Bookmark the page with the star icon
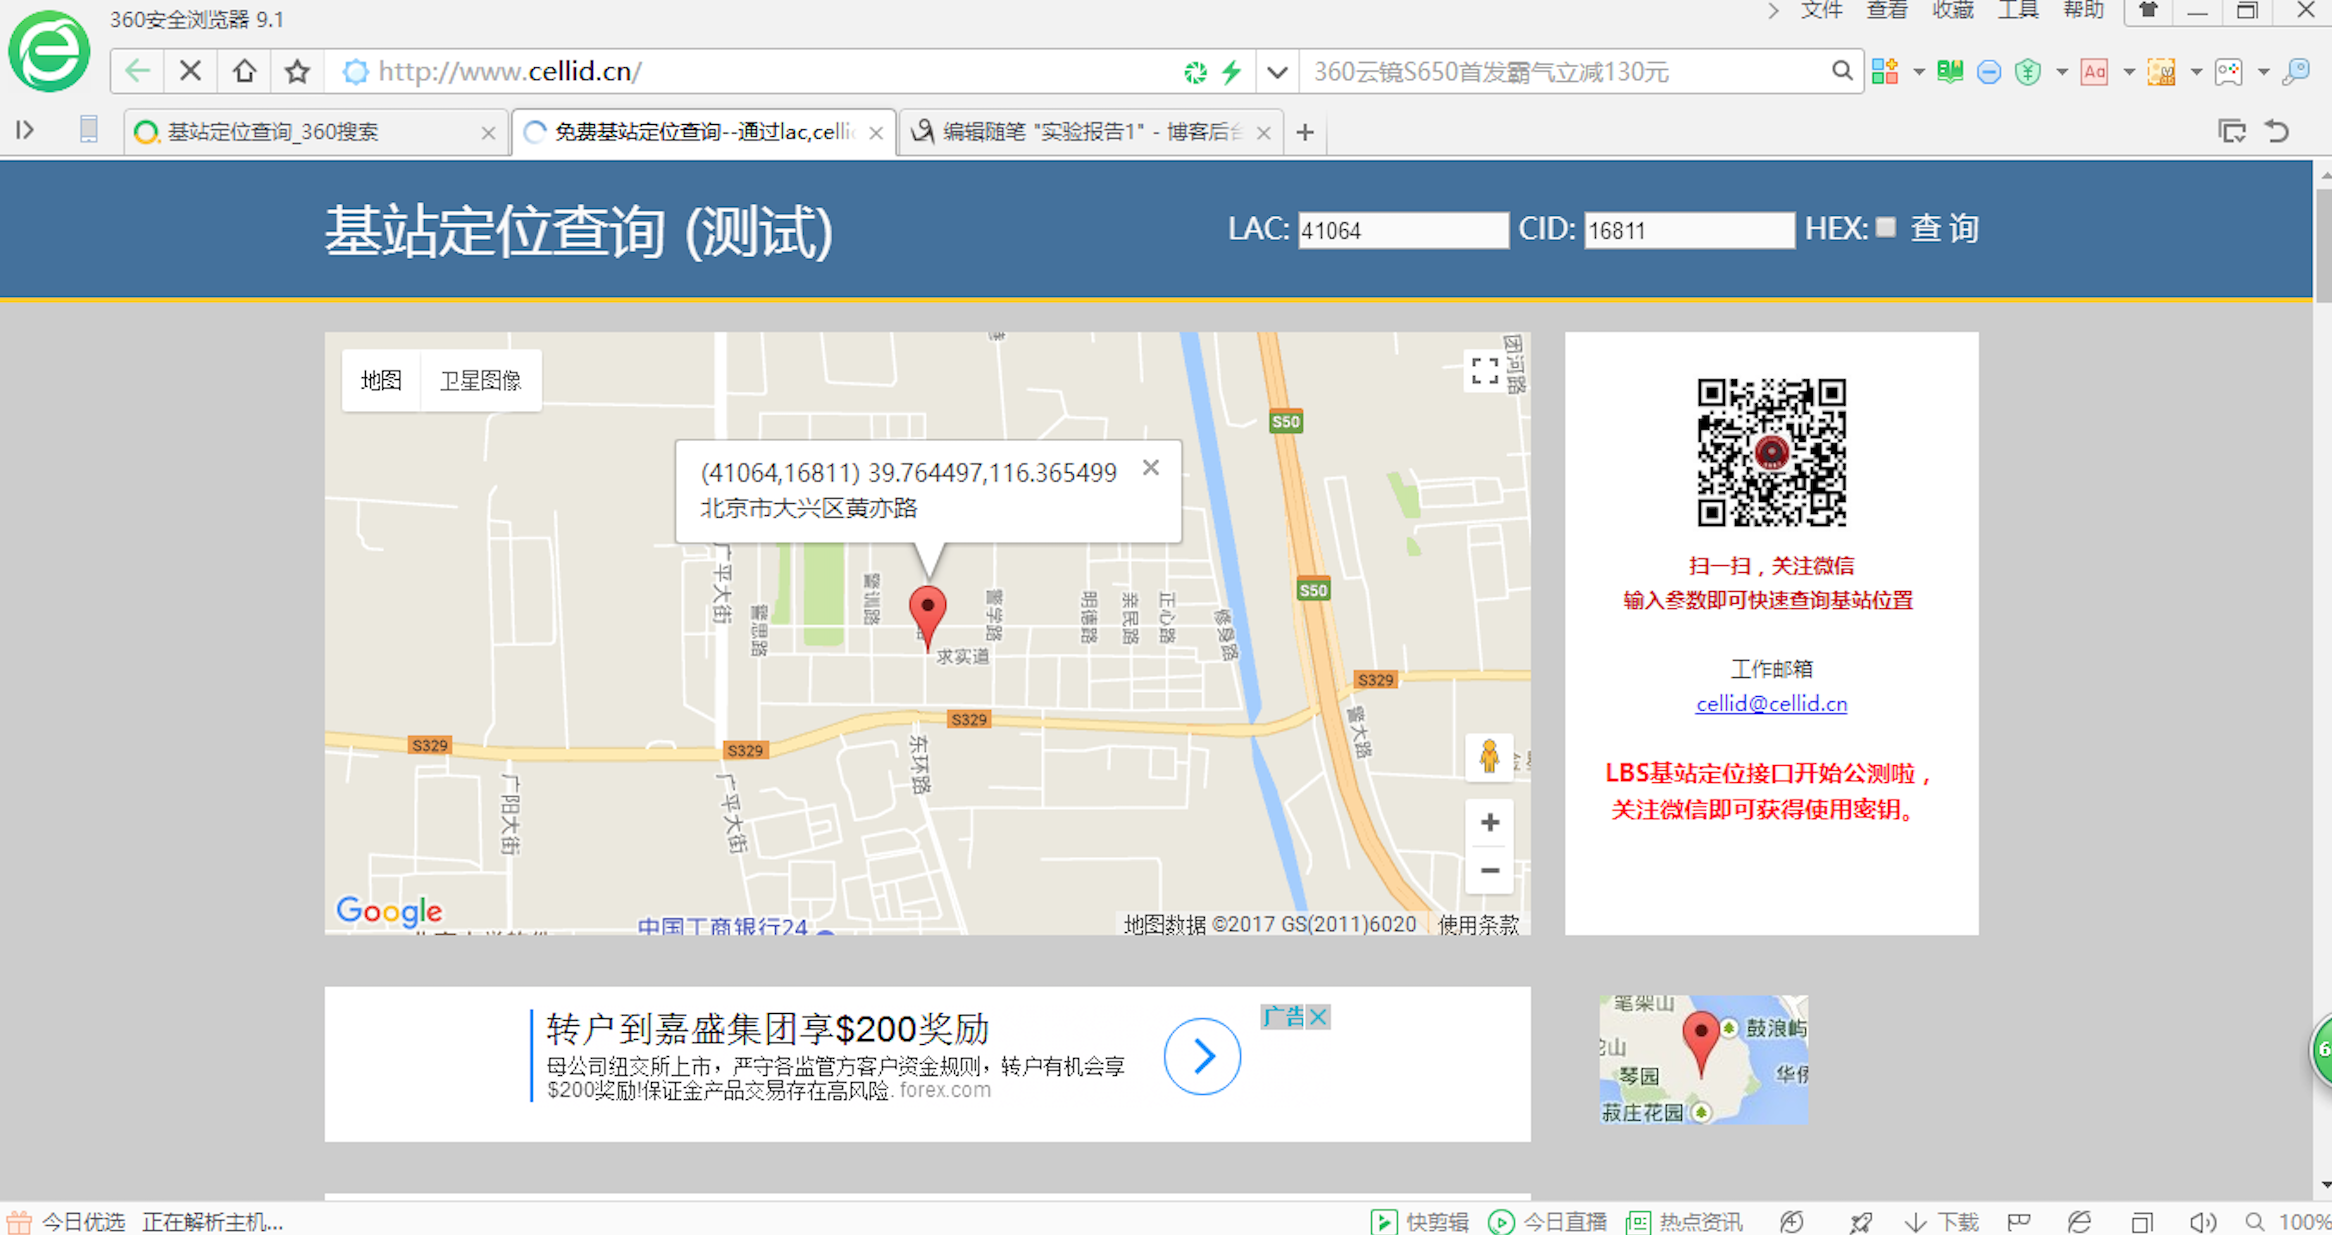This screenshot has width=2332, height=1235. pyautogui.click(x=297, y=72)
